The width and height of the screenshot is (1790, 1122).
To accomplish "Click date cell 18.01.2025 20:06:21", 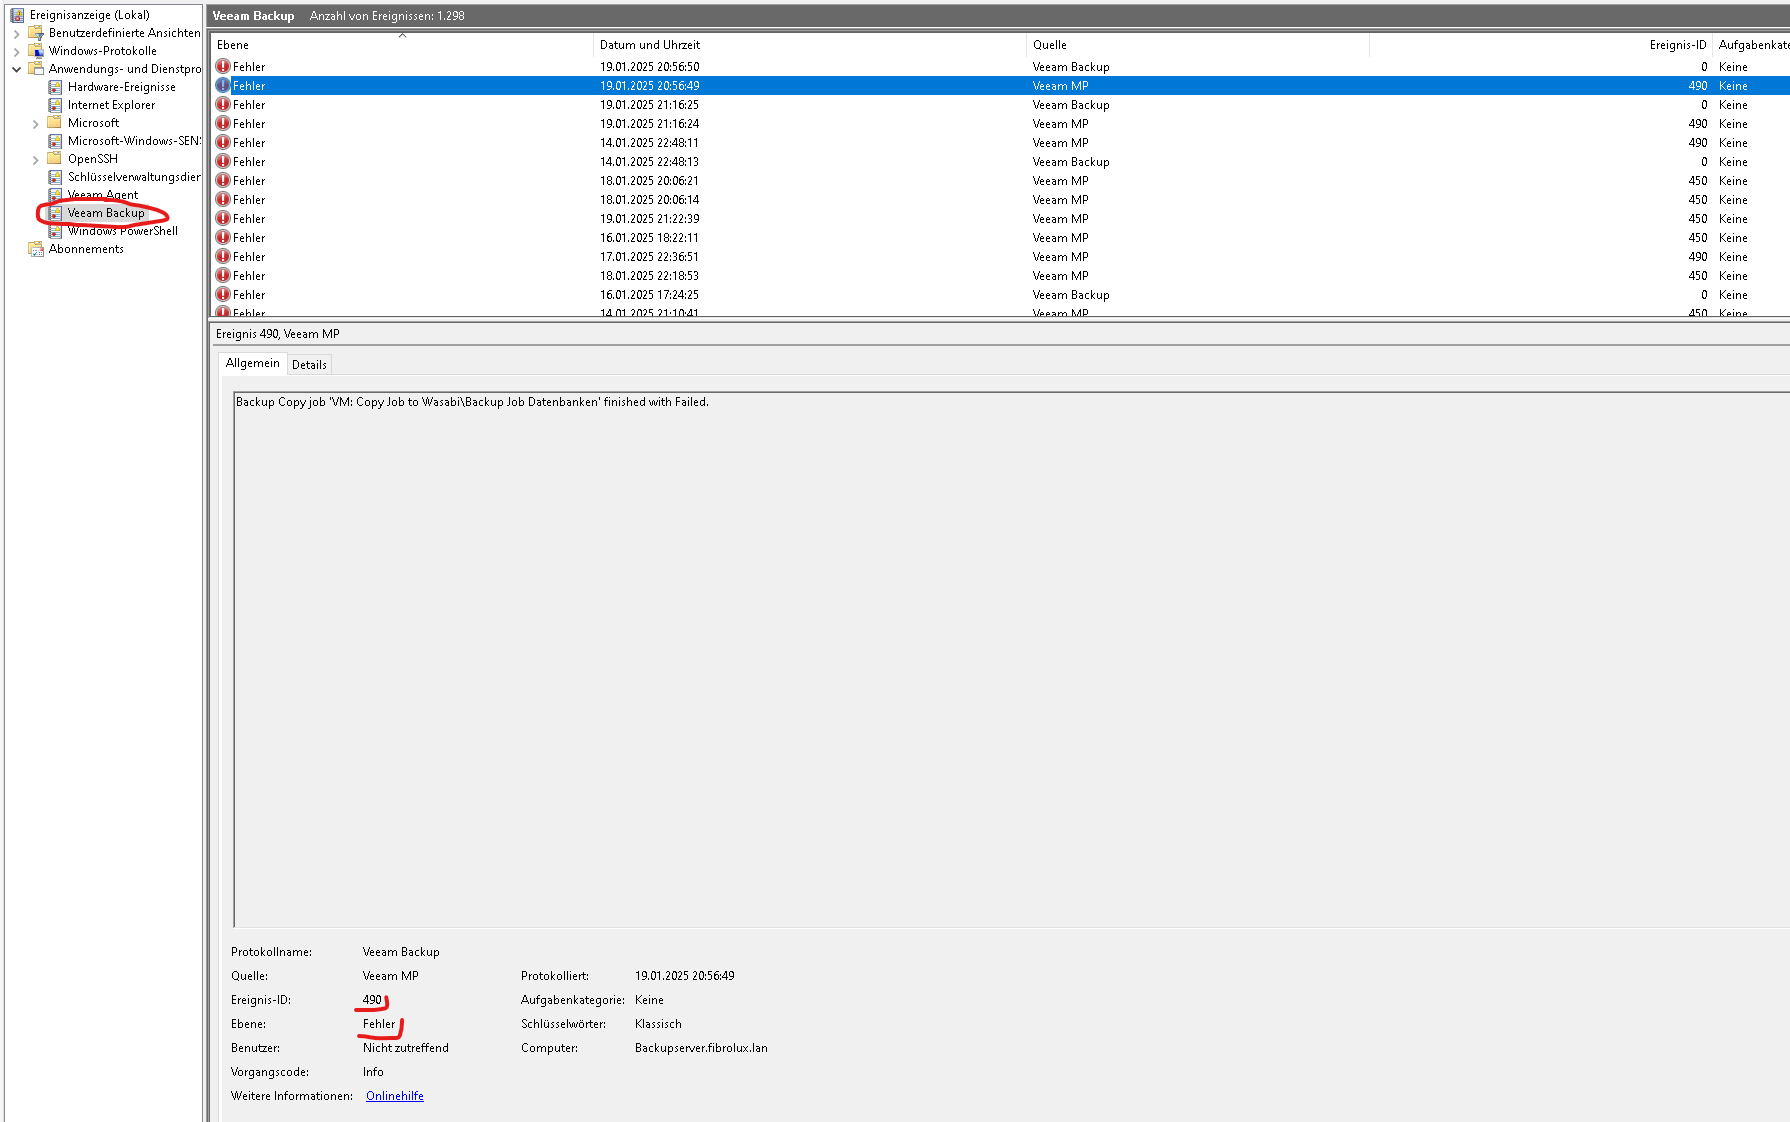I will point(650,181).
